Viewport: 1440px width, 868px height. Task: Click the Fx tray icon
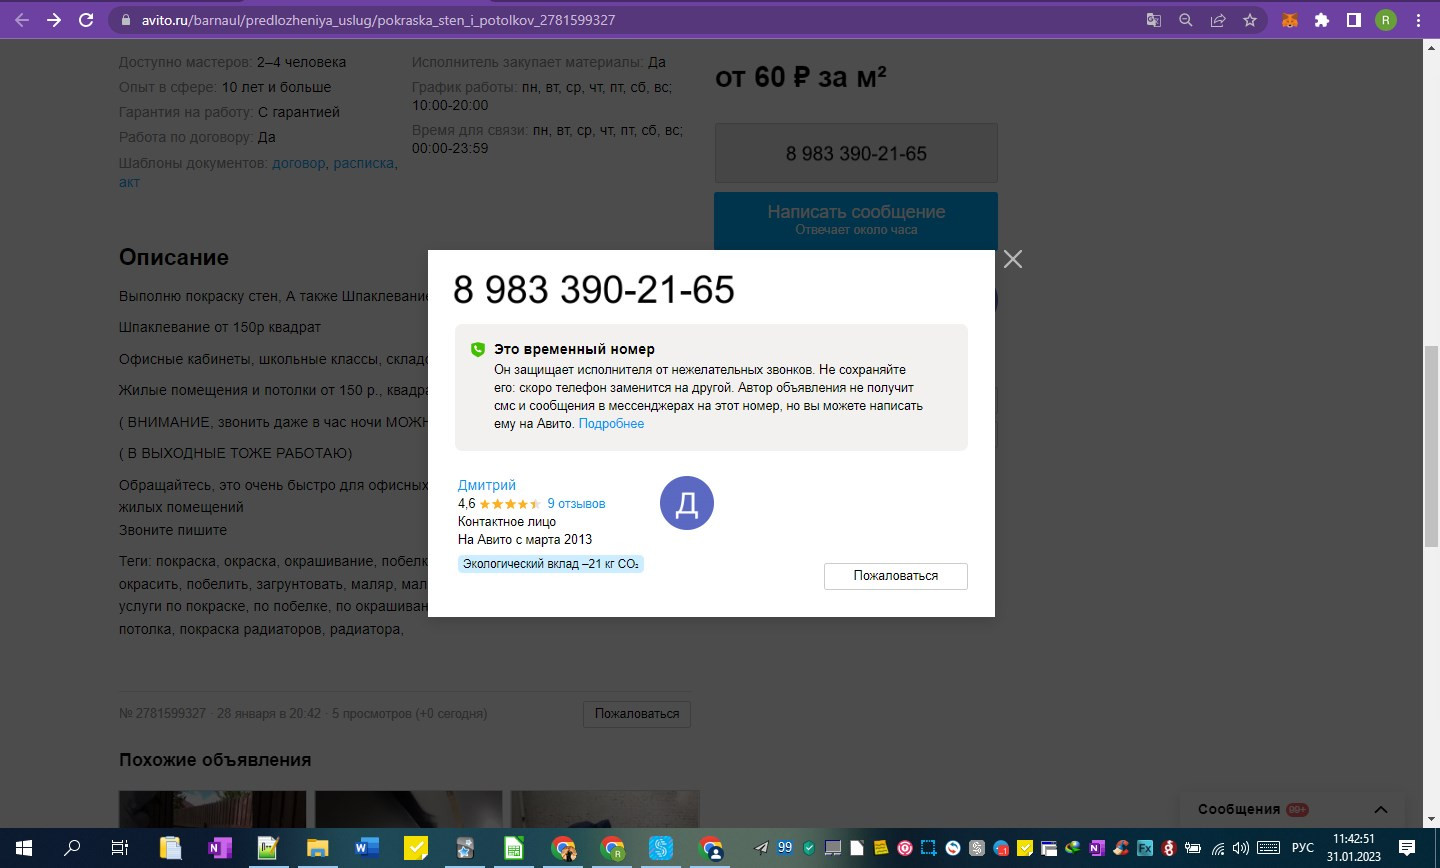[1145, 848]
